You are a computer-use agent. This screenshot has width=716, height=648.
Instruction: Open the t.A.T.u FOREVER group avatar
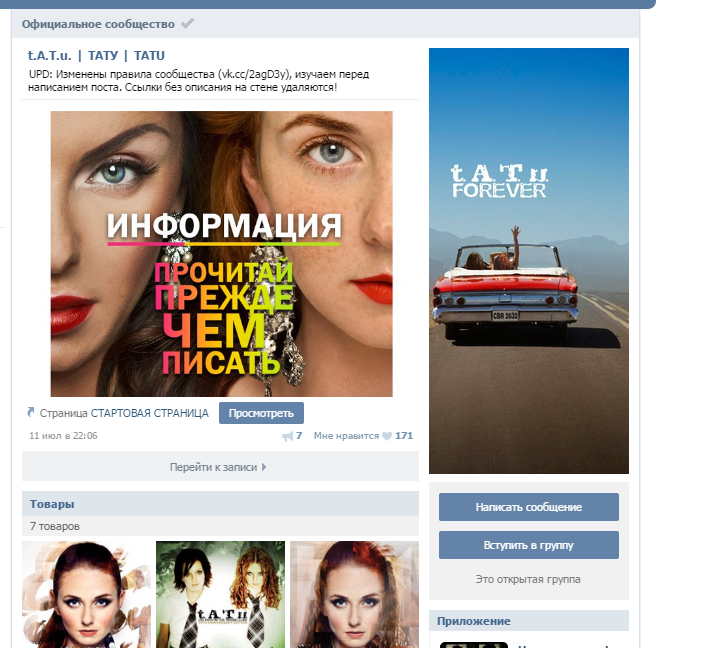pos(529,261)
